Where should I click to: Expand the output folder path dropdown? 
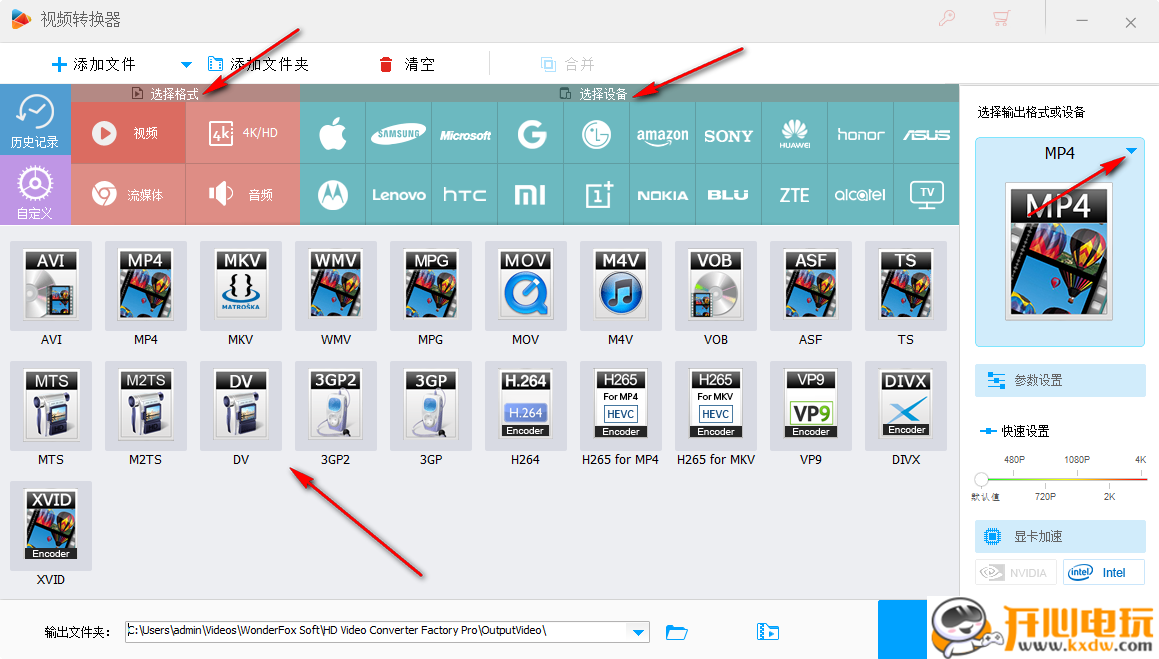tap(638, 632)
